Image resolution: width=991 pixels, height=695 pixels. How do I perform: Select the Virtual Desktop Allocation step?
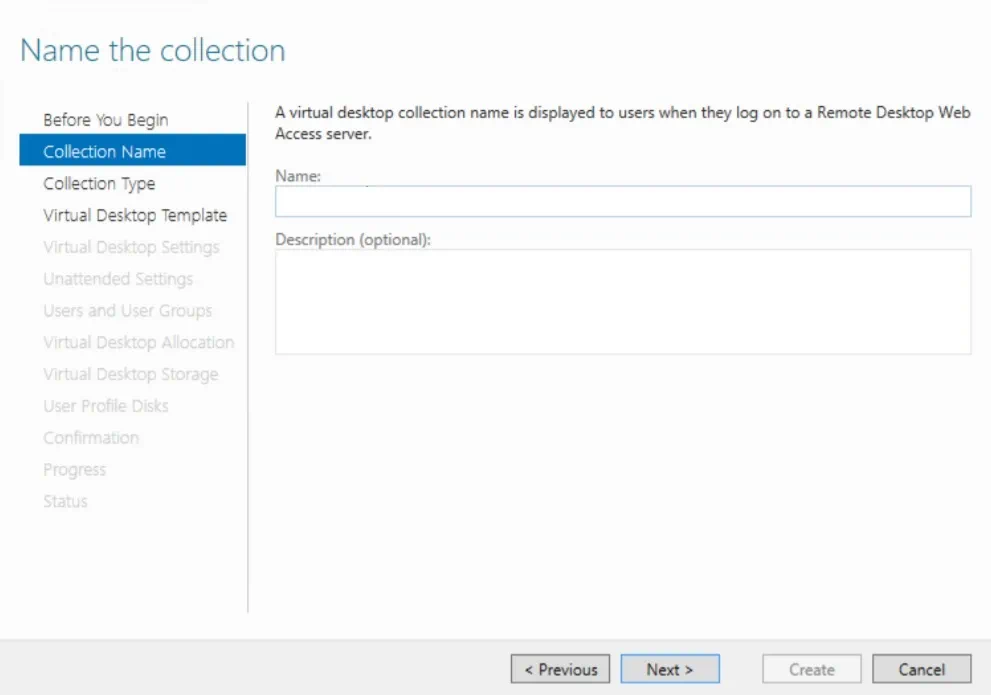click(x=138, y=343)
